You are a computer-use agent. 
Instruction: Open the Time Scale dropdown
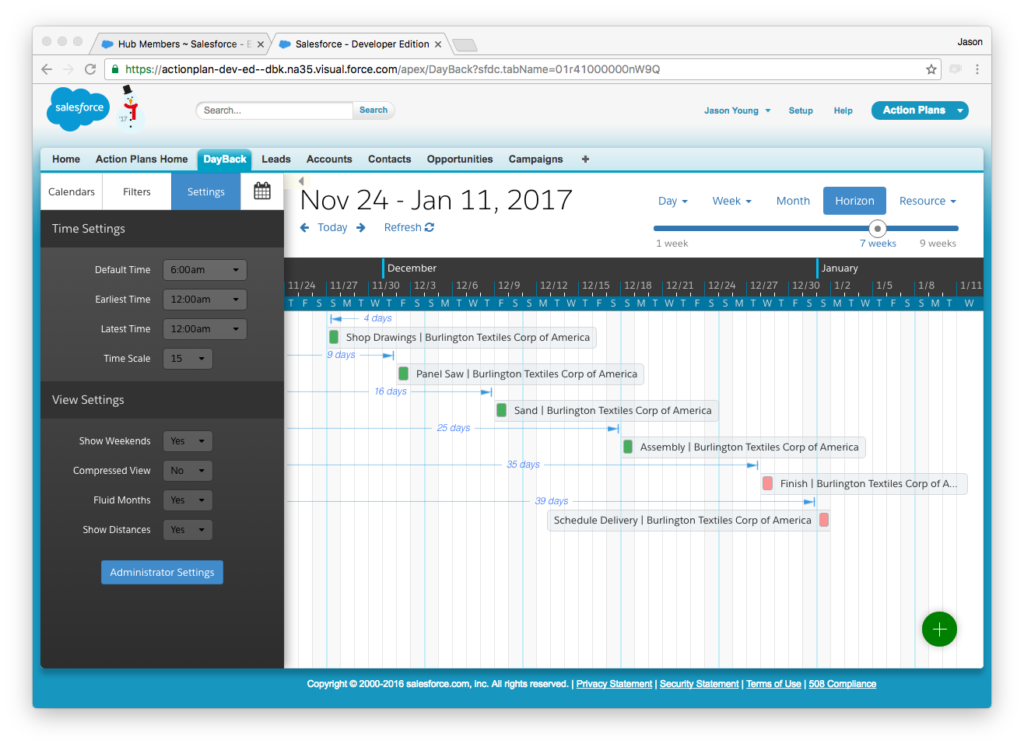coord(187,358)
